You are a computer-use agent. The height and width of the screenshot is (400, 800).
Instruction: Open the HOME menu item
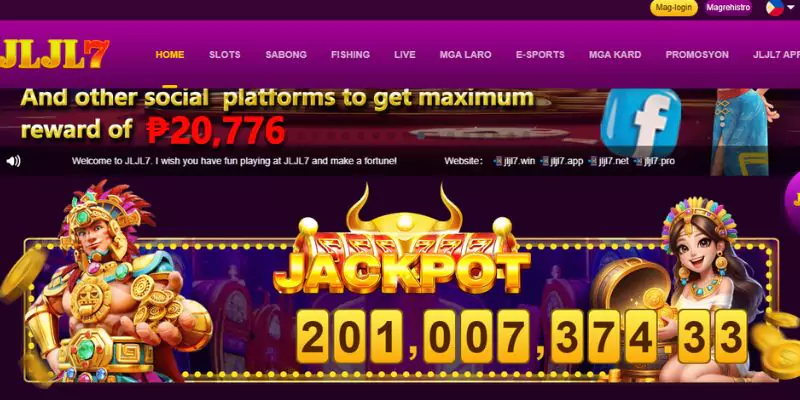tap(170, 55)
